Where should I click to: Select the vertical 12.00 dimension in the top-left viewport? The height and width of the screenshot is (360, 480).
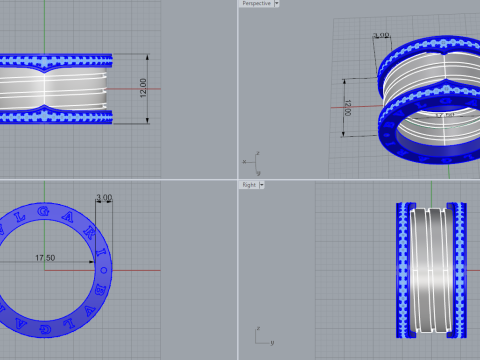coord(143,88)
